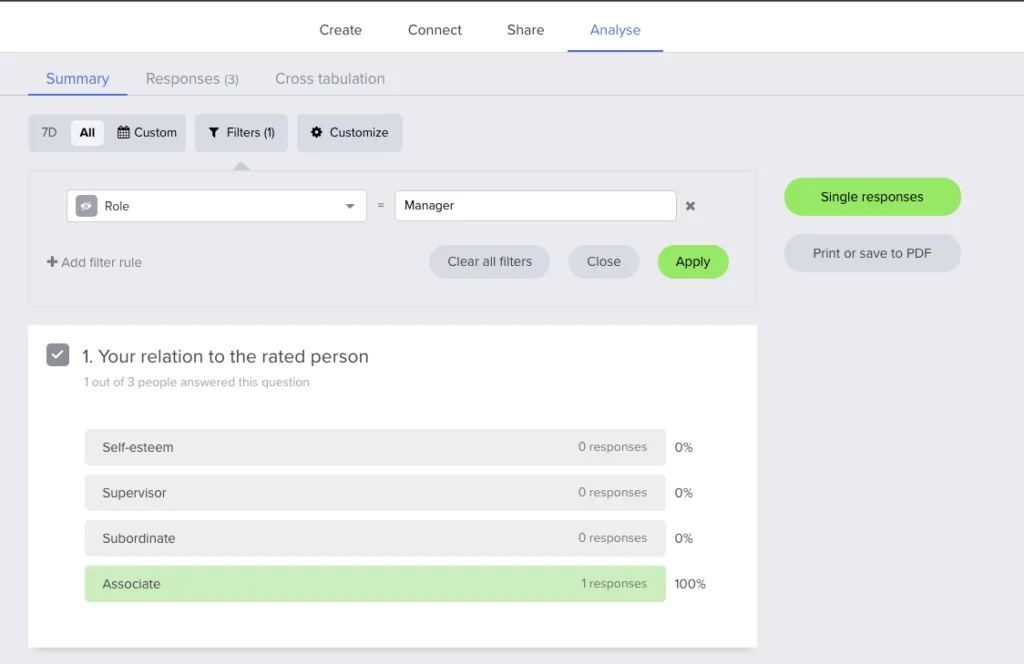Image resolution: width=1024 pixels, height=664 pixels.
Task: Switch to the Responses (3) tab
Action: 192,79
